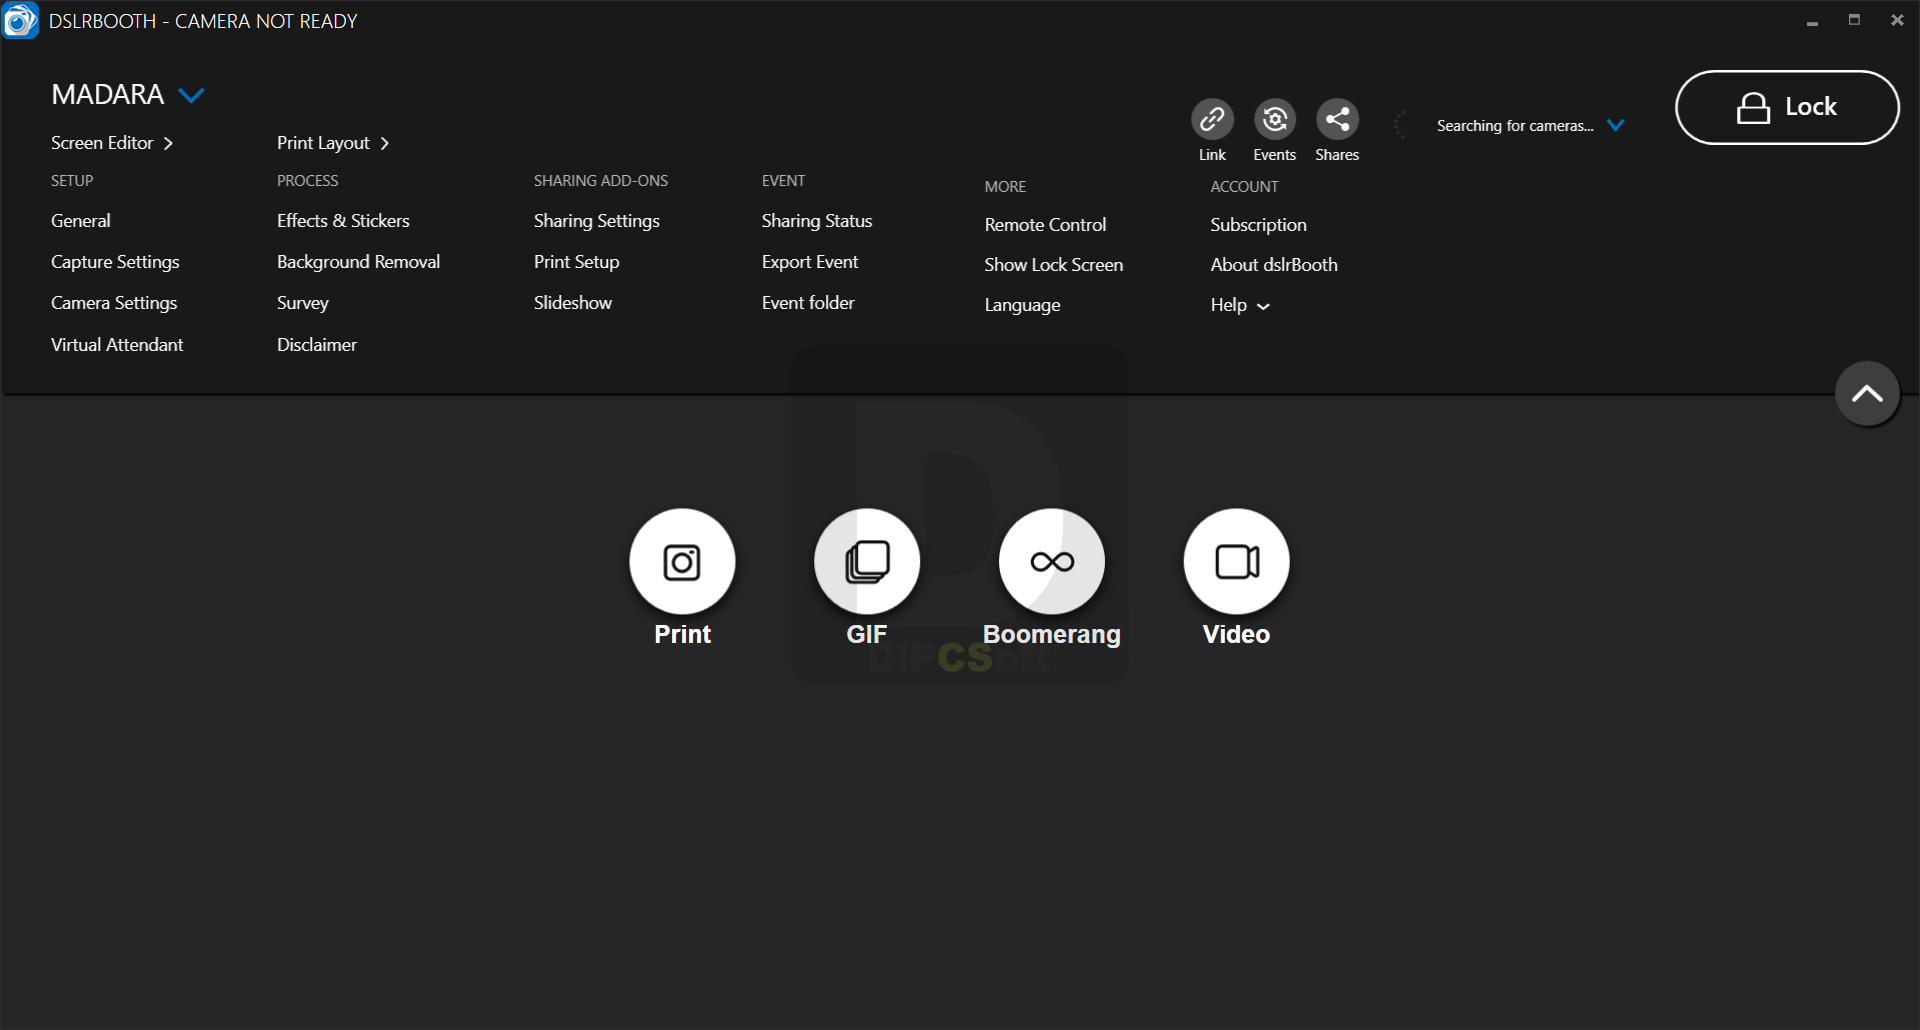The width and height of the screenshot is (1920, 1030).
Task: Start a Boomerang session
Action: click(1052, 561)
